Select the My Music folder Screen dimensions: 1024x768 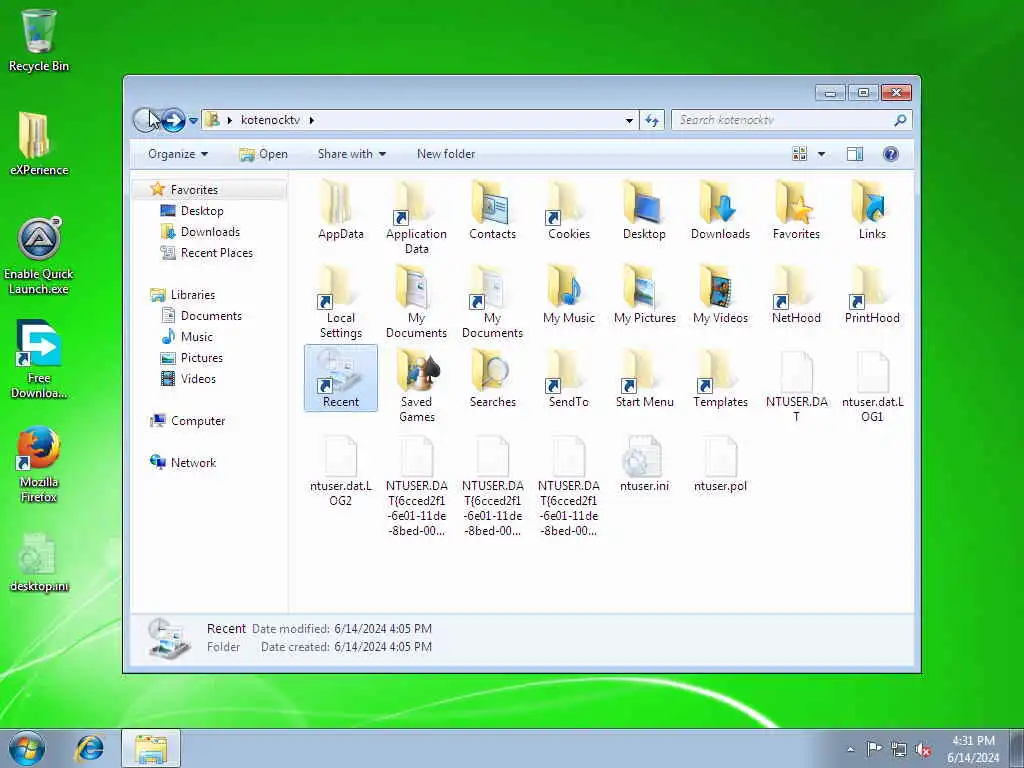[x=568, y=295]
